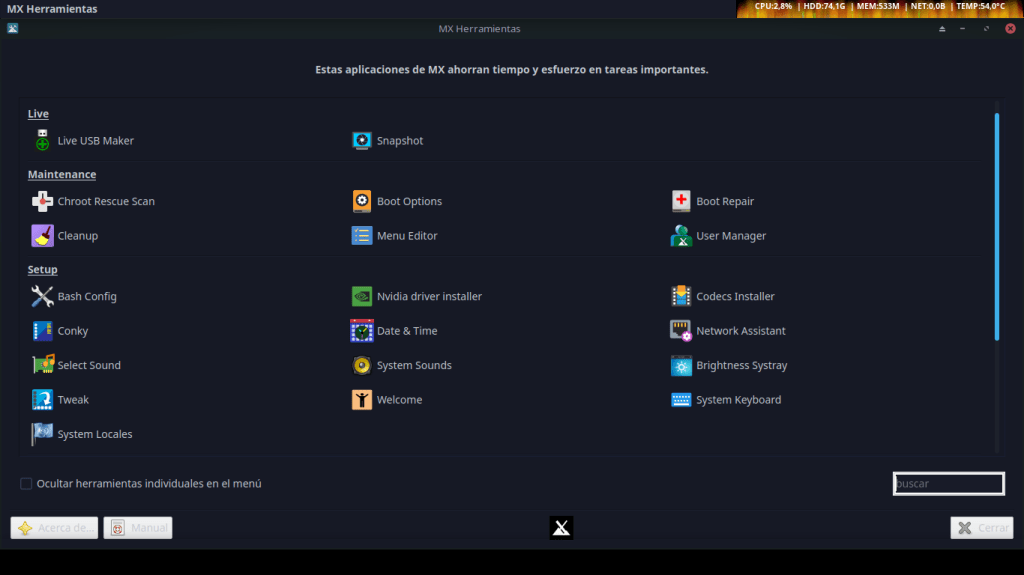Open the Manual button
The image size is (1024, 575).
(138, 528)
